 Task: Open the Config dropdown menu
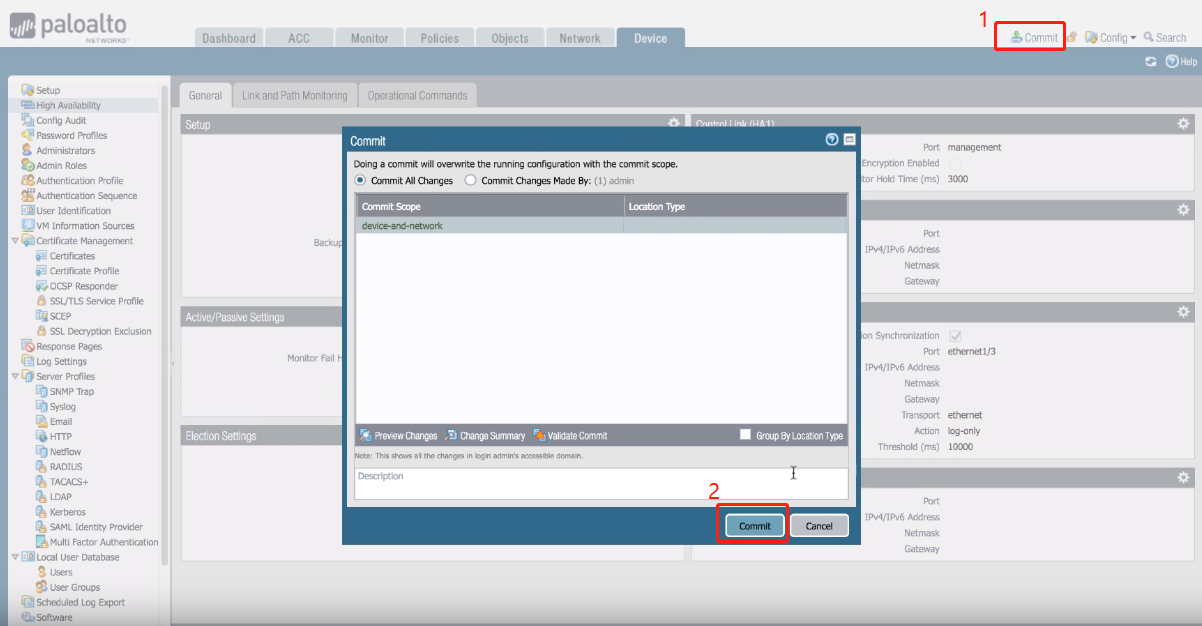tap(1111, 38)
